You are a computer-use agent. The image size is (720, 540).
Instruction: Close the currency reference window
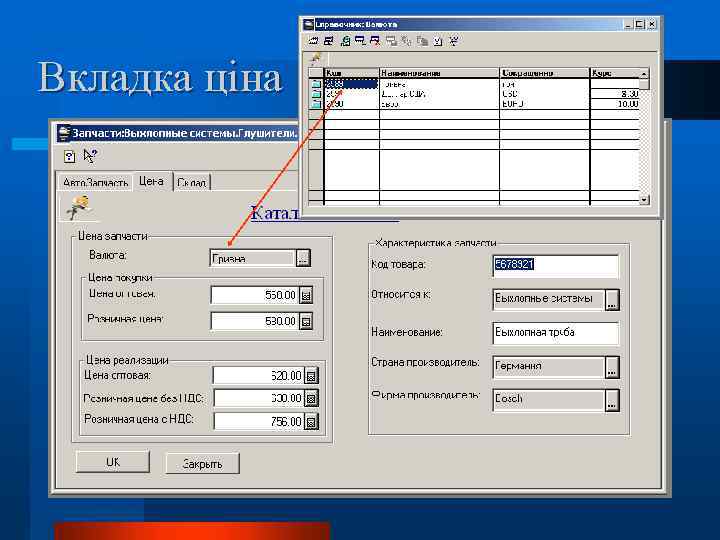[x=652, y=24]
